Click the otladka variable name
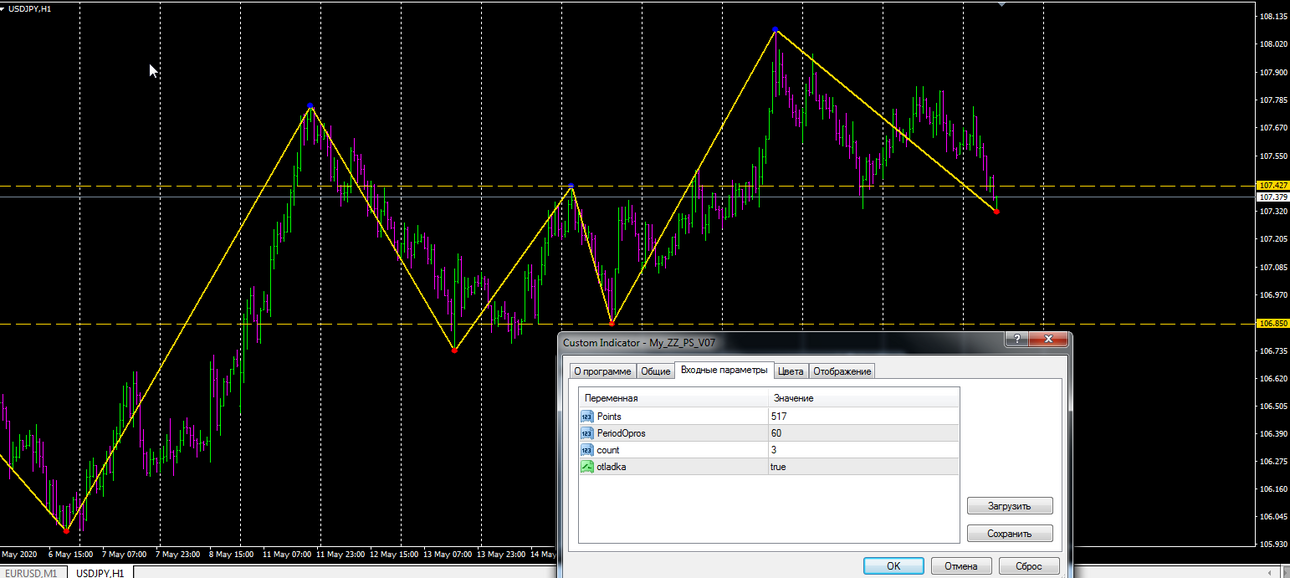Image resolution: width=1290 pixels, height=578 pixels. pyautogui.click(x=612, y=467)
